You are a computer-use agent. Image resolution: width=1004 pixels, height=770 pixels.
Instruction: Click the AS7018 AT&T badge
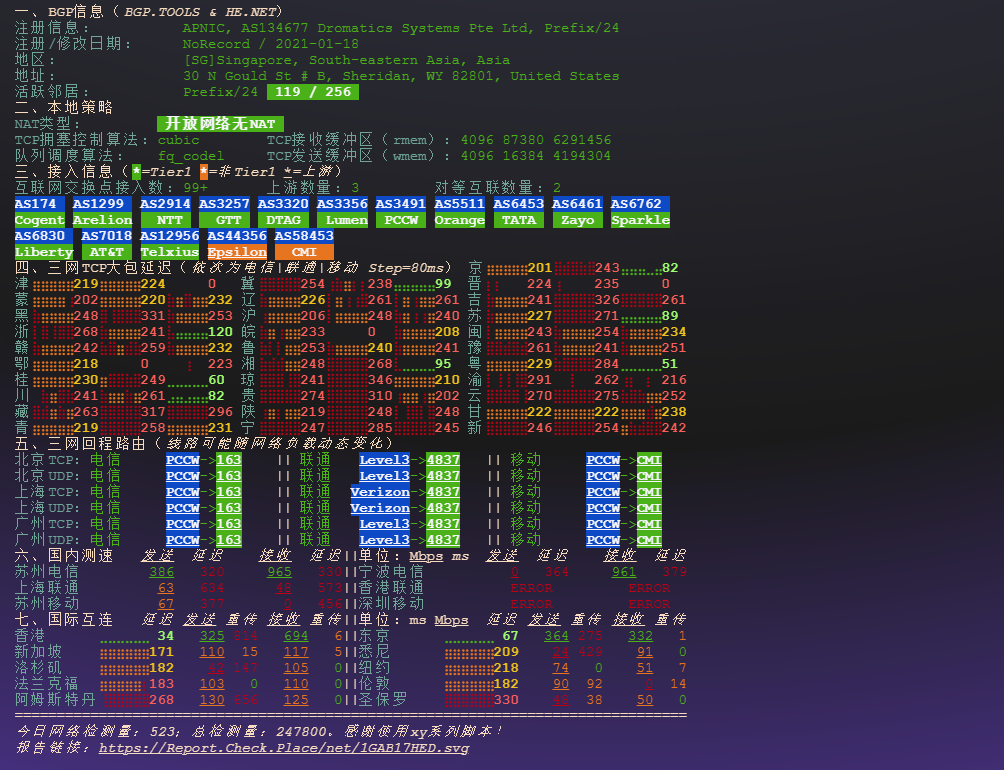click(106, 245)
